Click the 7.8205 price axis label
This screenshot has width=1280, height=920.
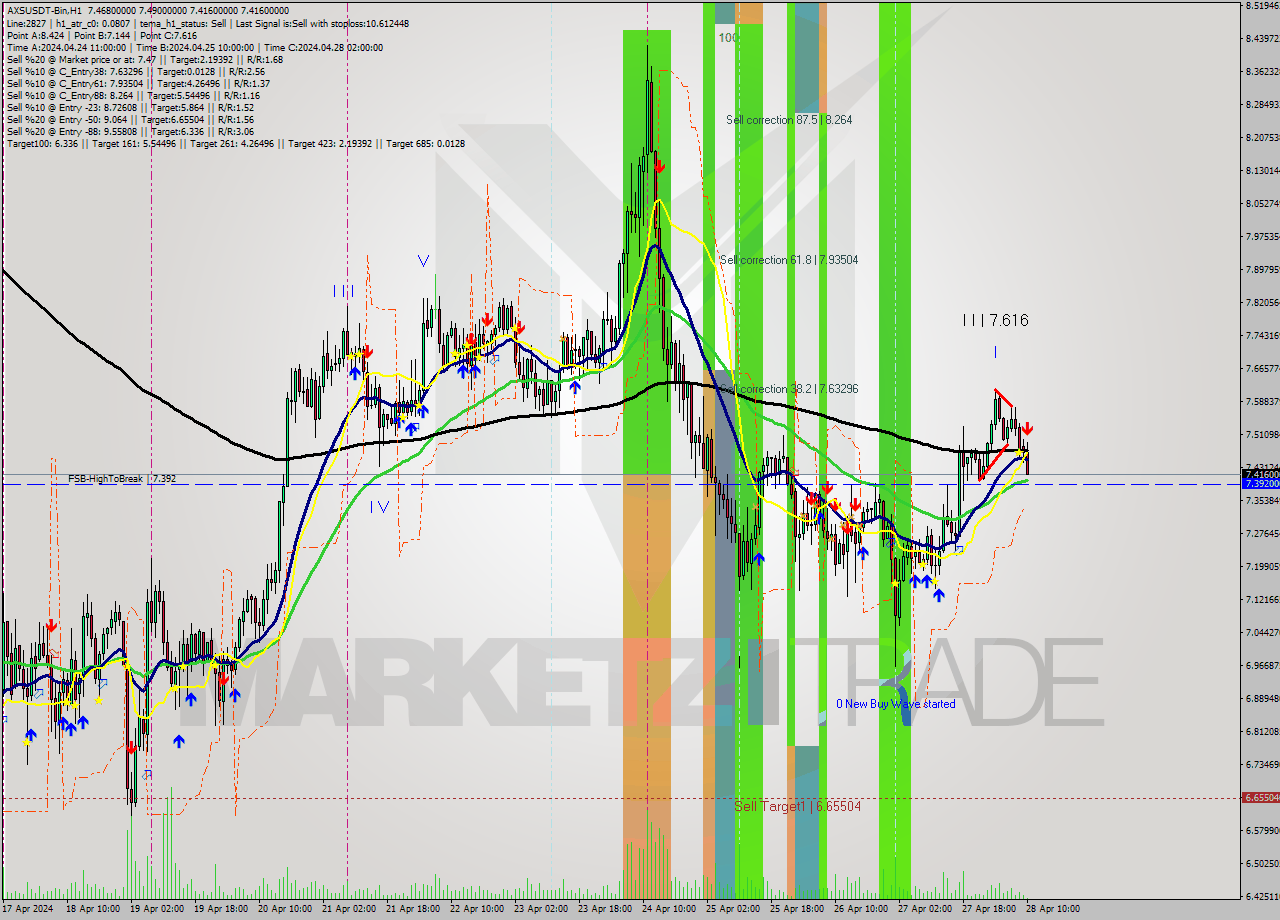tap(1262, 302)
